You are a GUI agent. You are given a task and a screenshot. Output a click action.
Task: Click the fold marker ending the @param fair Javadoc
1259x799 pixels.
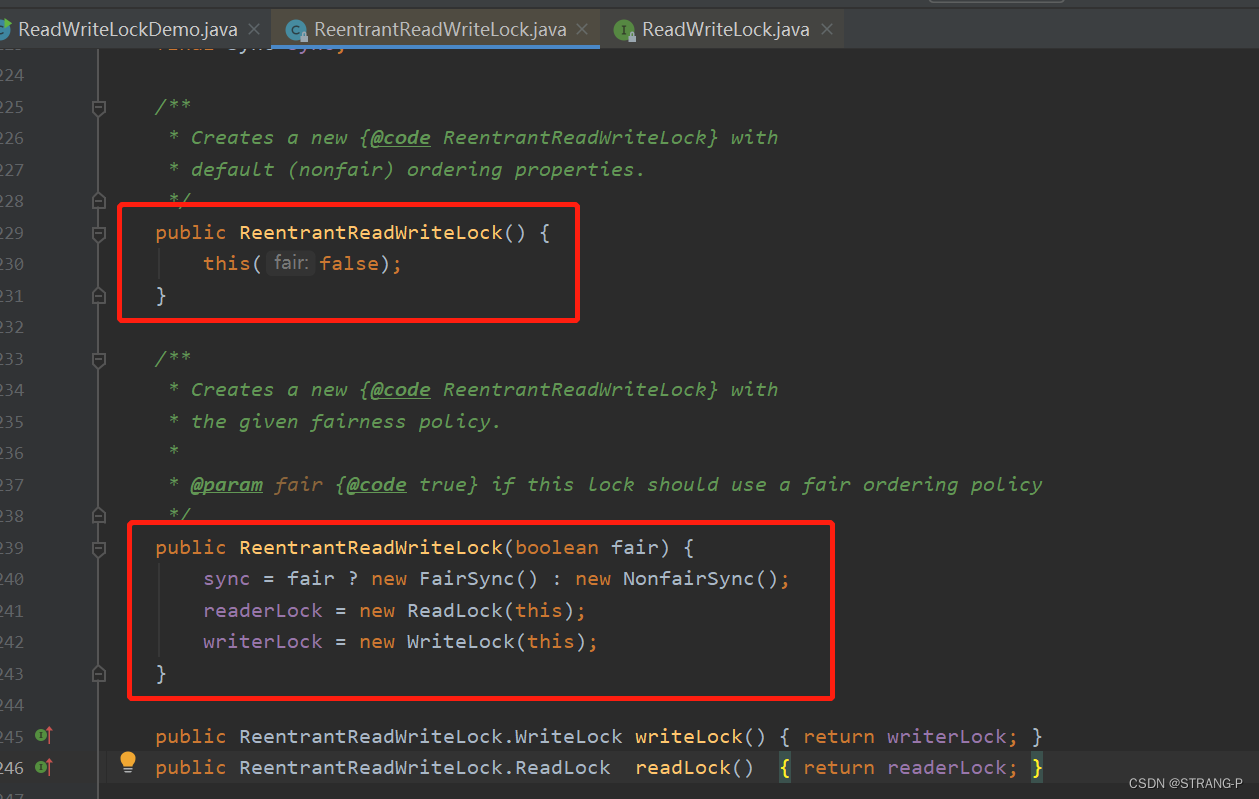pyautogui.click(x=98, y=516)
